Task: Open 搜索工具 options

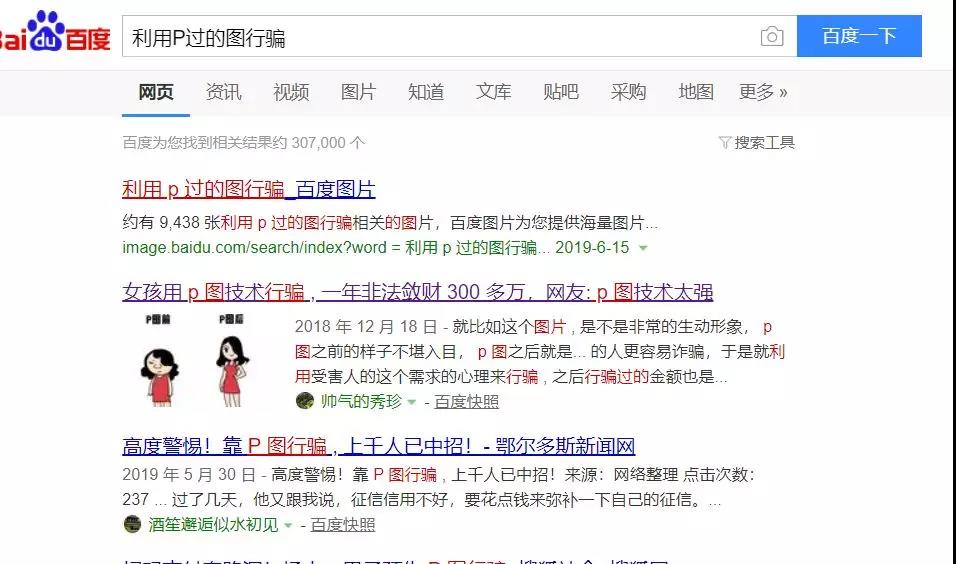Action: tap(765, 143)
